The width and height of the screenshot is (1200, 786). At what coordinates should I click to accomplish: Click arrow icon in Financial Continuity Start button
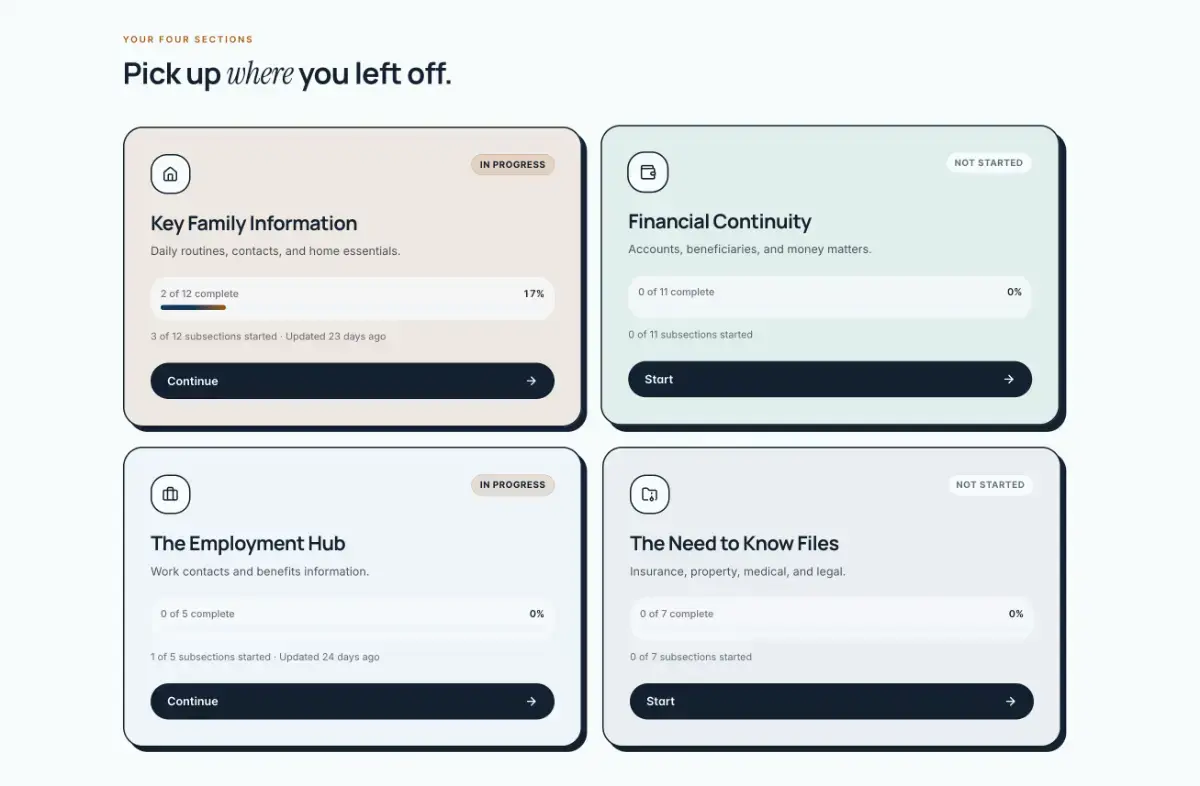[x=1009, y=379]
